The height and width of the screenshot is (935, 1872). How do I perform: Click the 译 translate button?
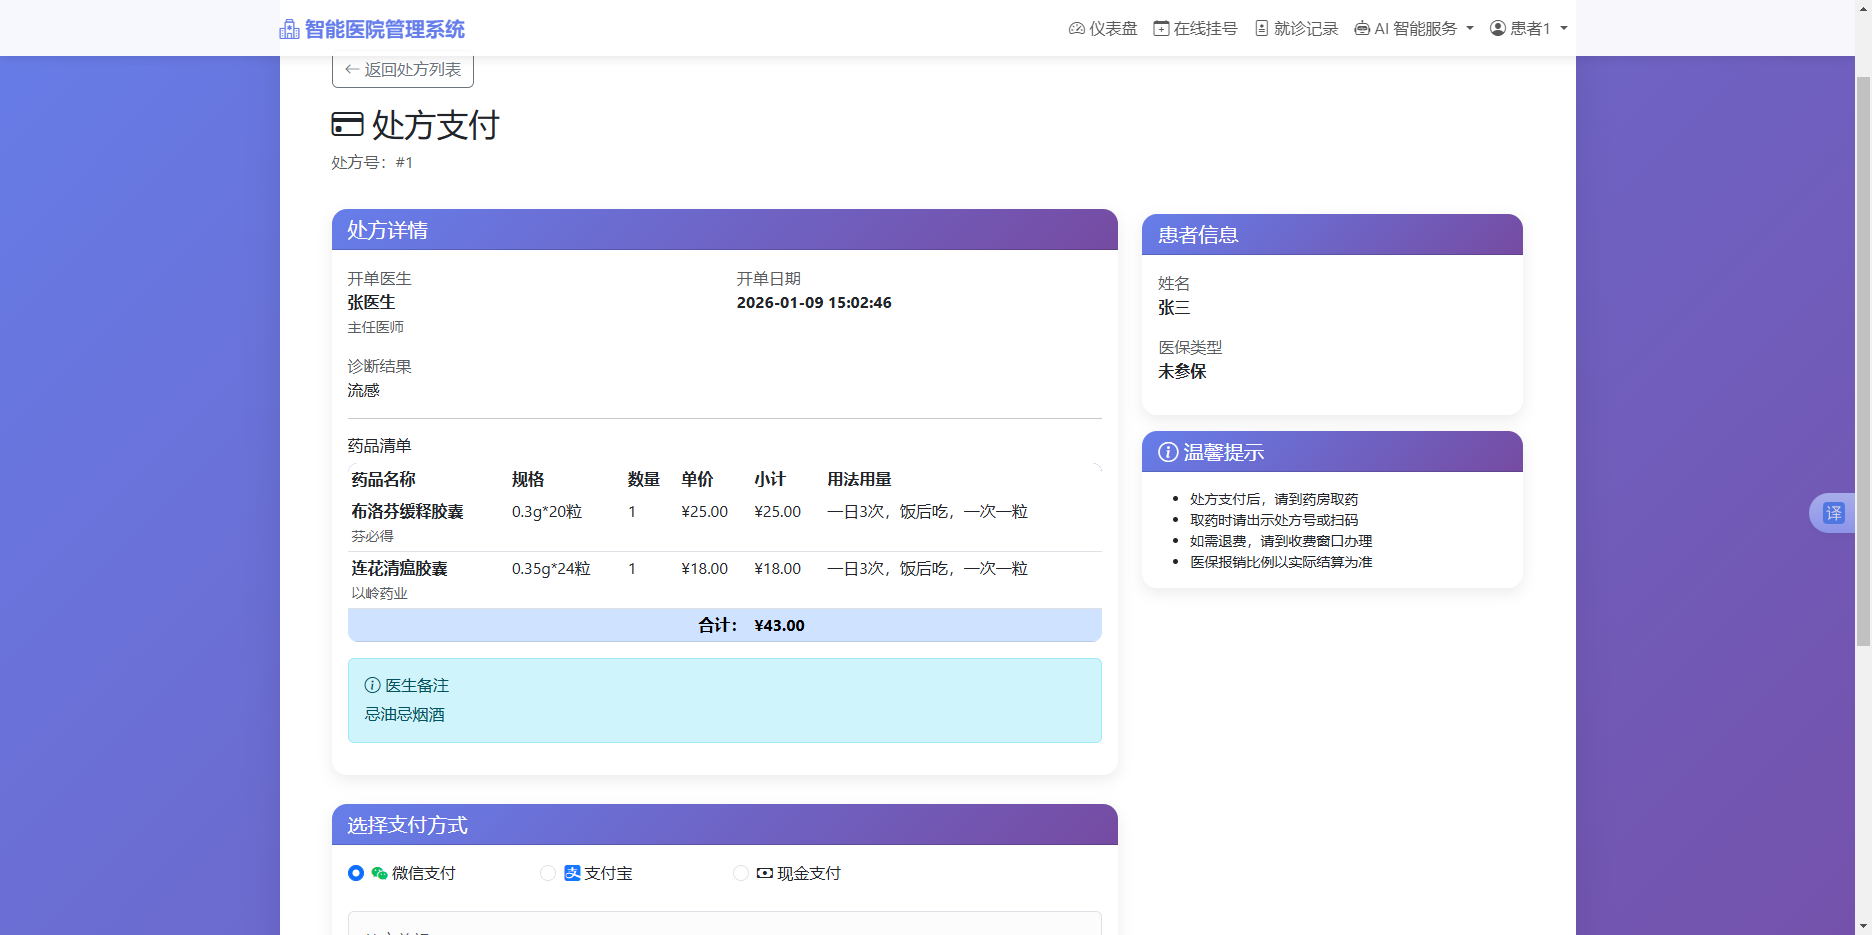click(1833, 512)
